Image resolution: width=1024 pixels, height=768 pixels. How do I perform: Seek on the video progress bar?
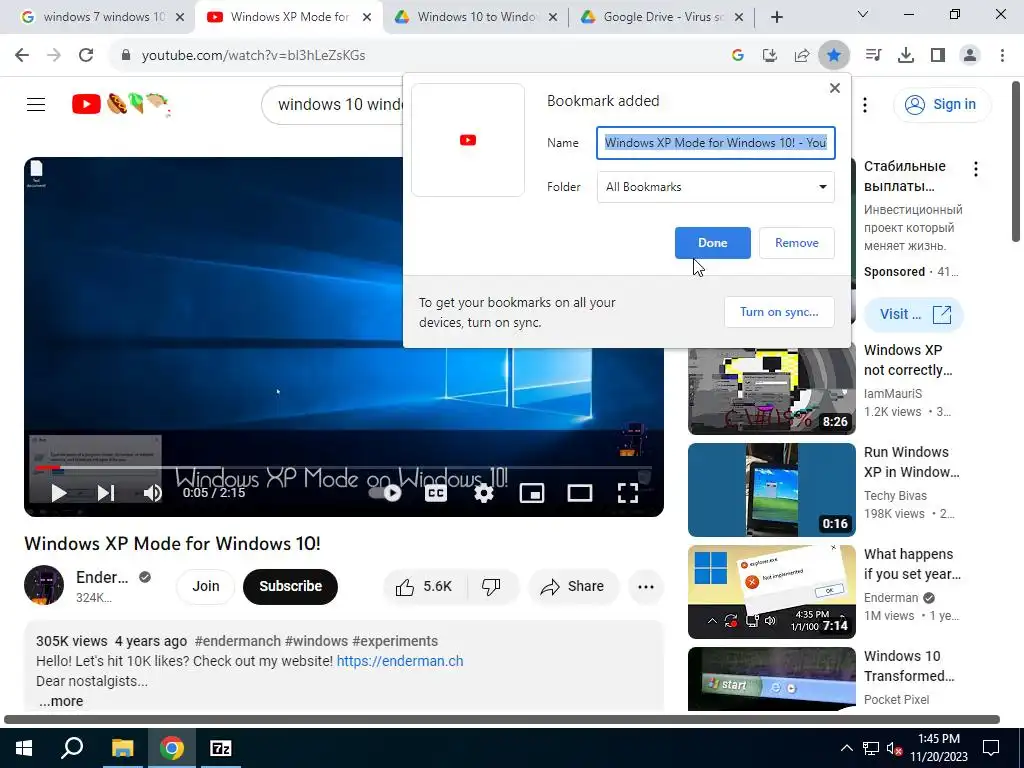[344, 468]
